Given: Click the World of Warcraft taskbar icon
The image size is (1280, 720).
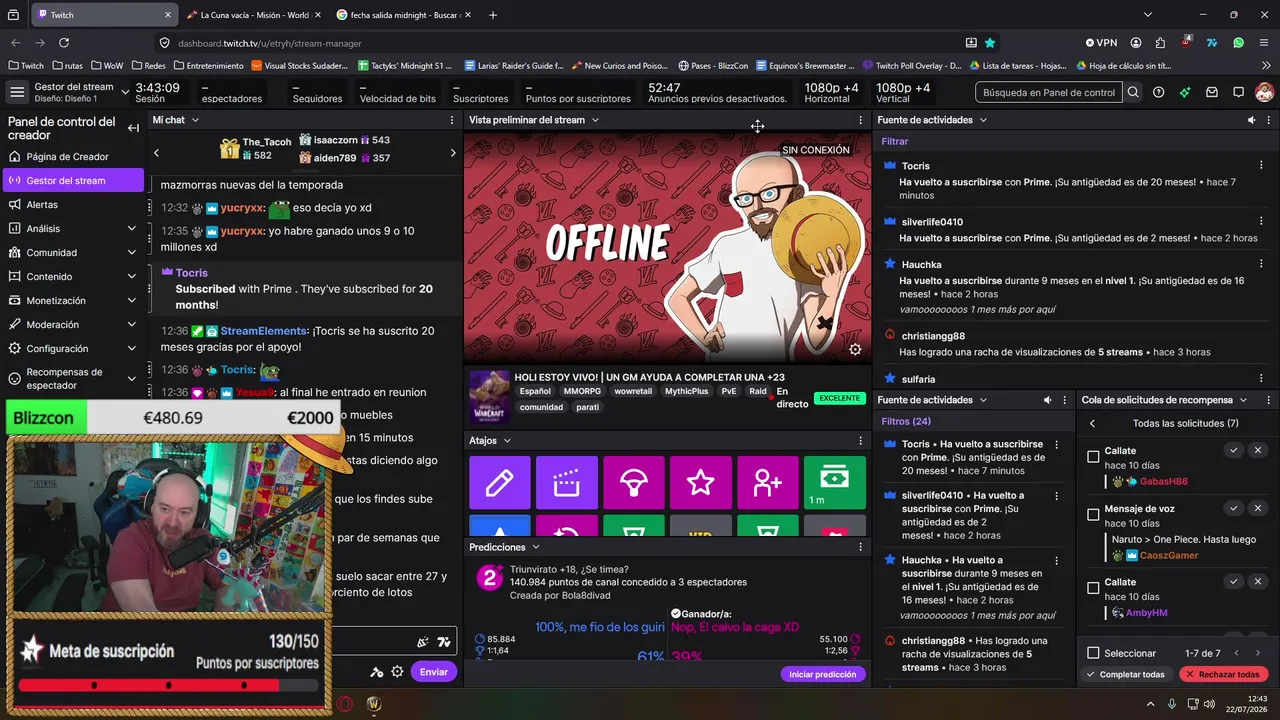Looking at the screenshot, I should coord(374,704).
